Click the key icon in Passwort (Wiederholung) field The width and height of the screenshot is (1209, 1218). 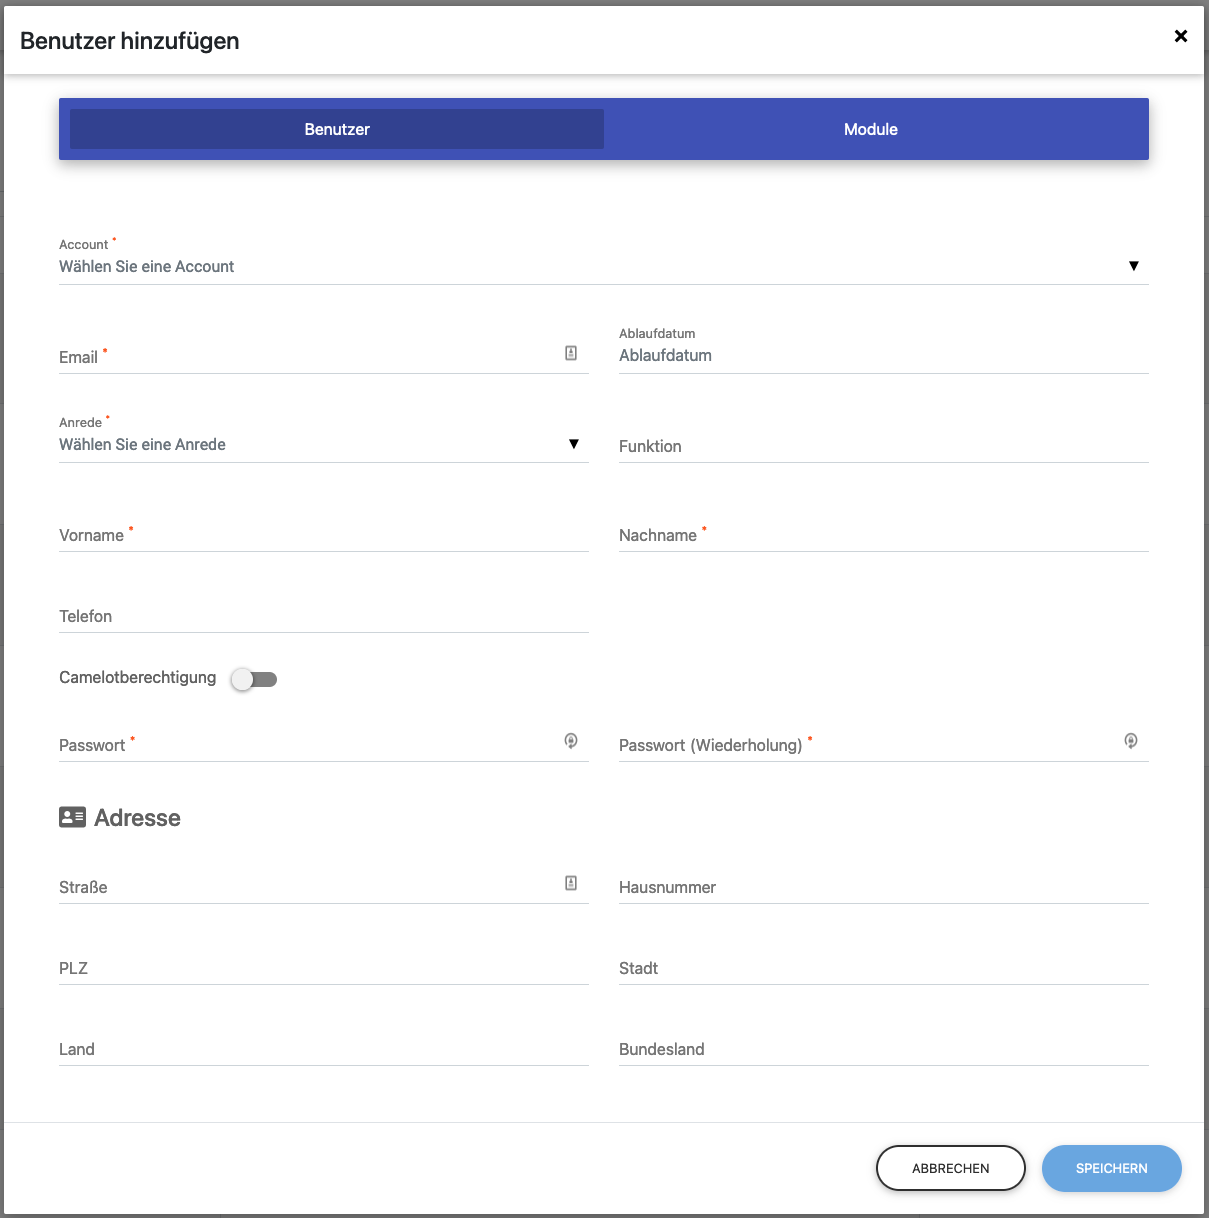(x=1131, y=741)
